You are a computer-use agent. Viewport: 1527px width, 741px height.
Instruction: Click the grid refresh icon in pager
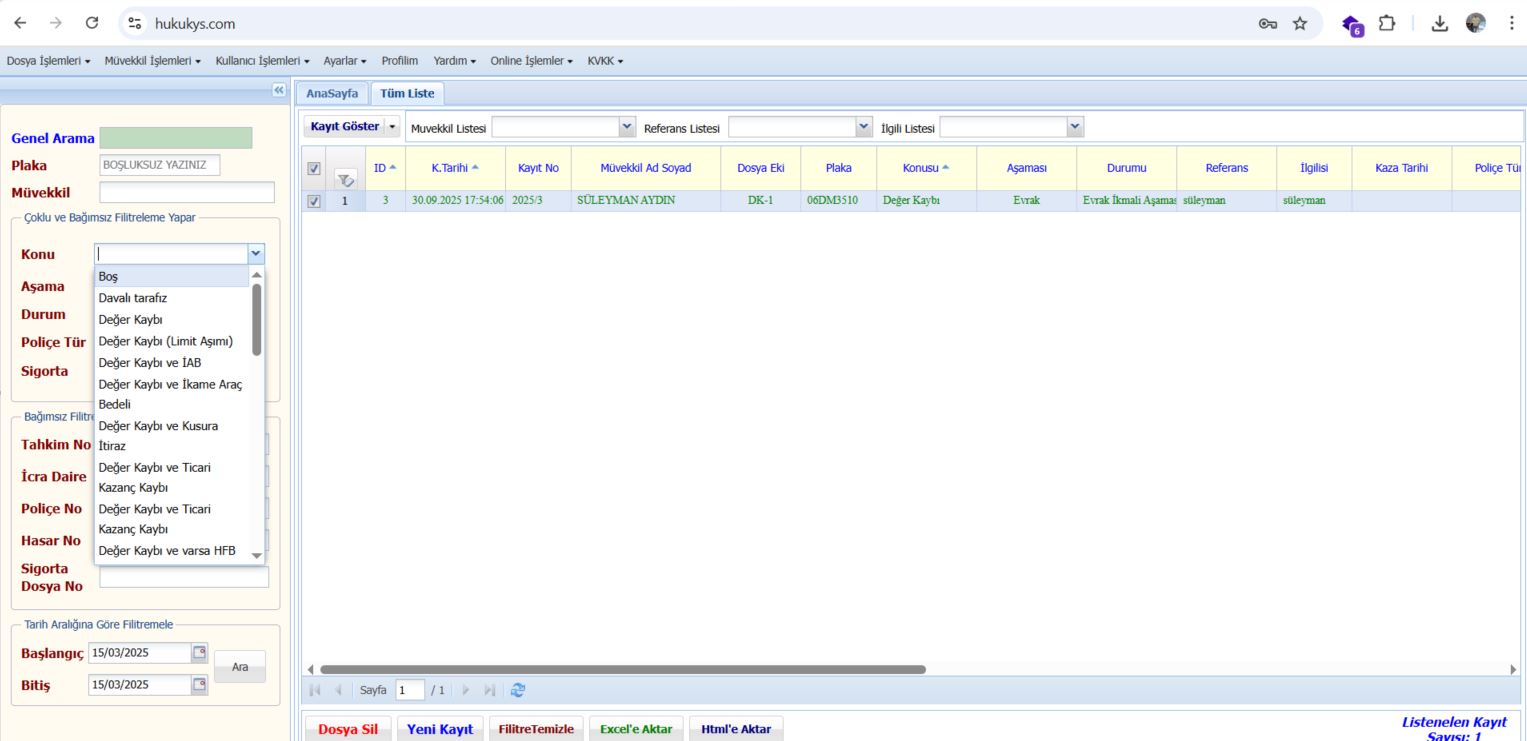[517, 690]
